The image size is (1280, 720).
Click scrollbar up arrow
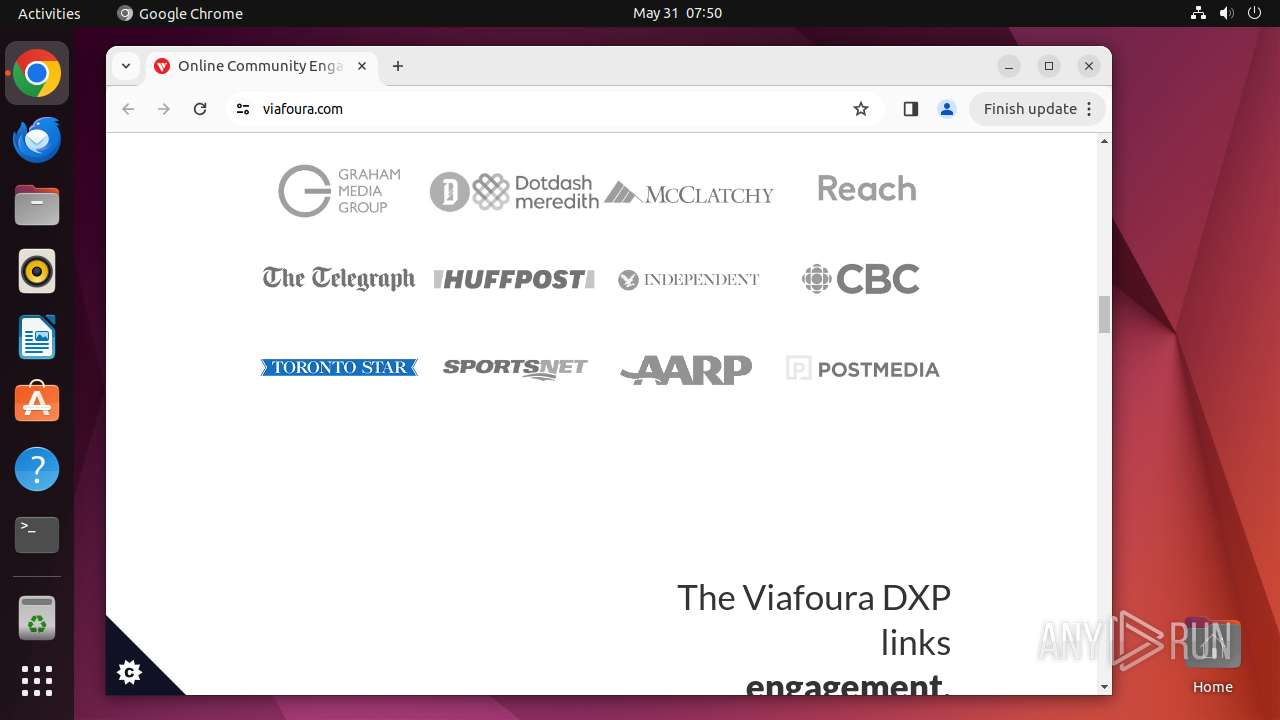coord(1104,141)
